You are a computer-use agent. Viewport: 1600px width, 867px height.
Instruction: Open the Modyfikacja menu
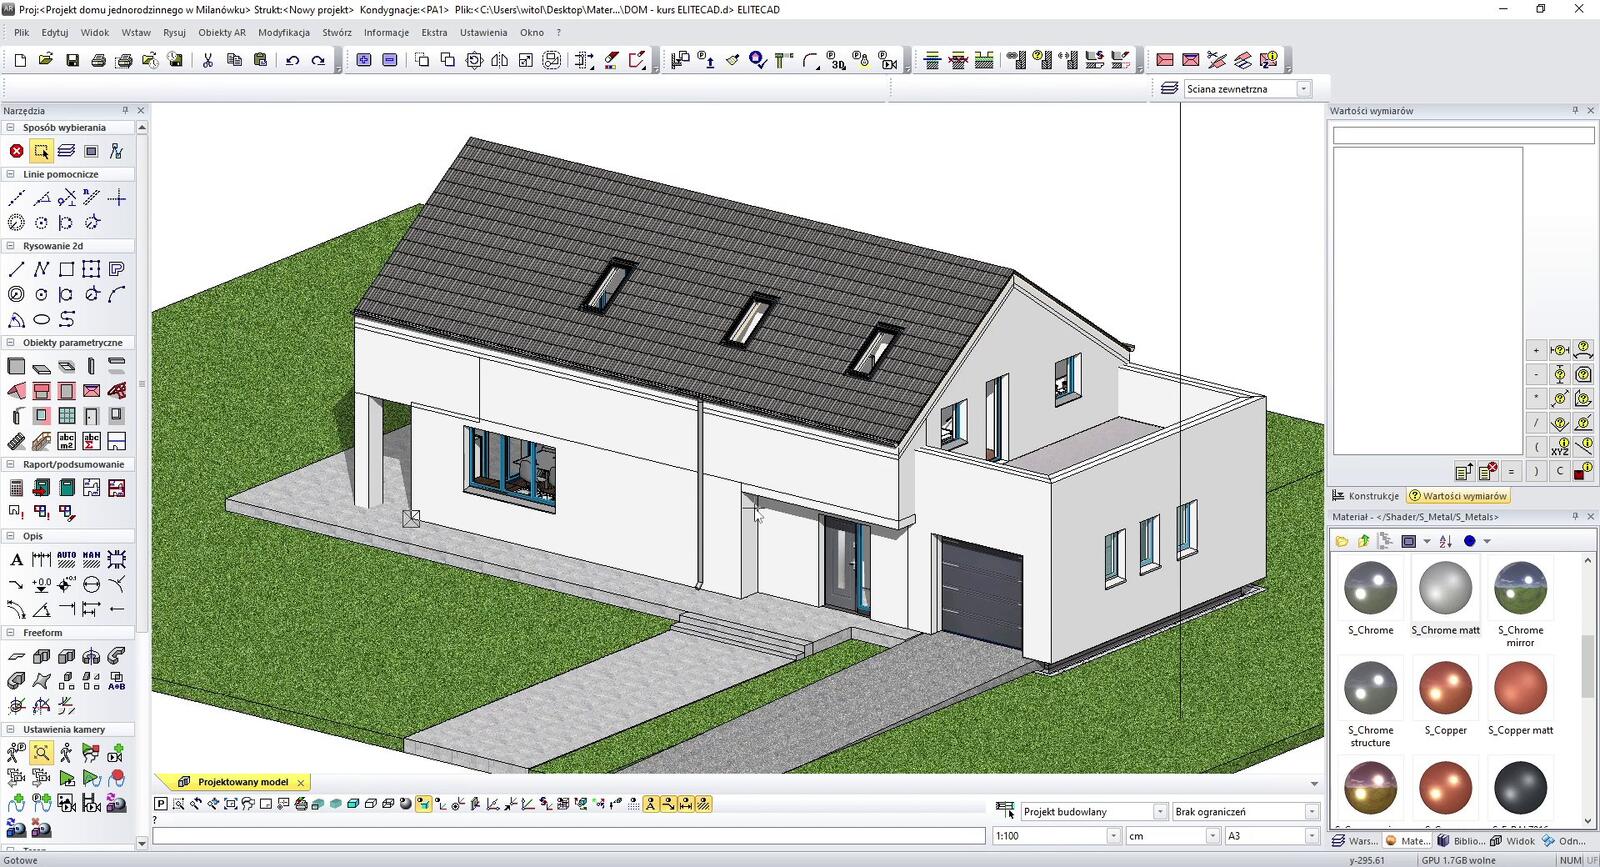pyautogui.click(x=283, y=32)
